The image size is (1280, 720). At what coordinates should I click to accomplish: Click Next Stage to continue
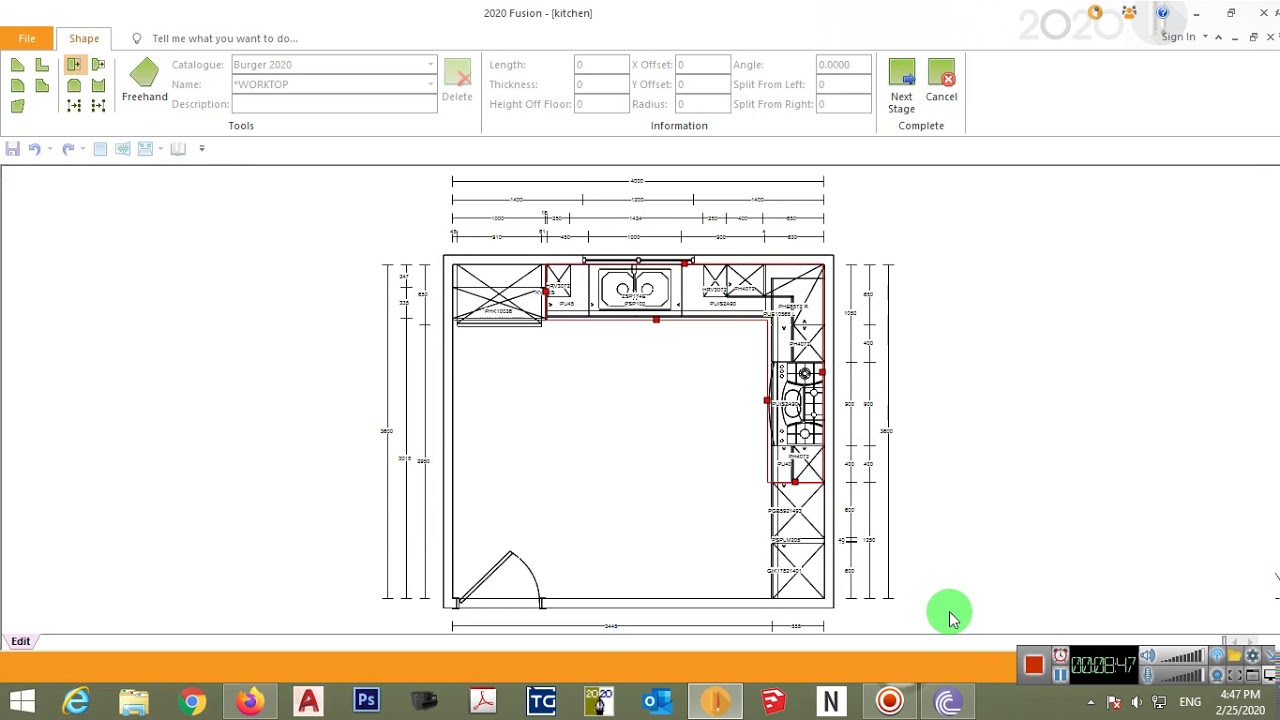coord(901,86)
